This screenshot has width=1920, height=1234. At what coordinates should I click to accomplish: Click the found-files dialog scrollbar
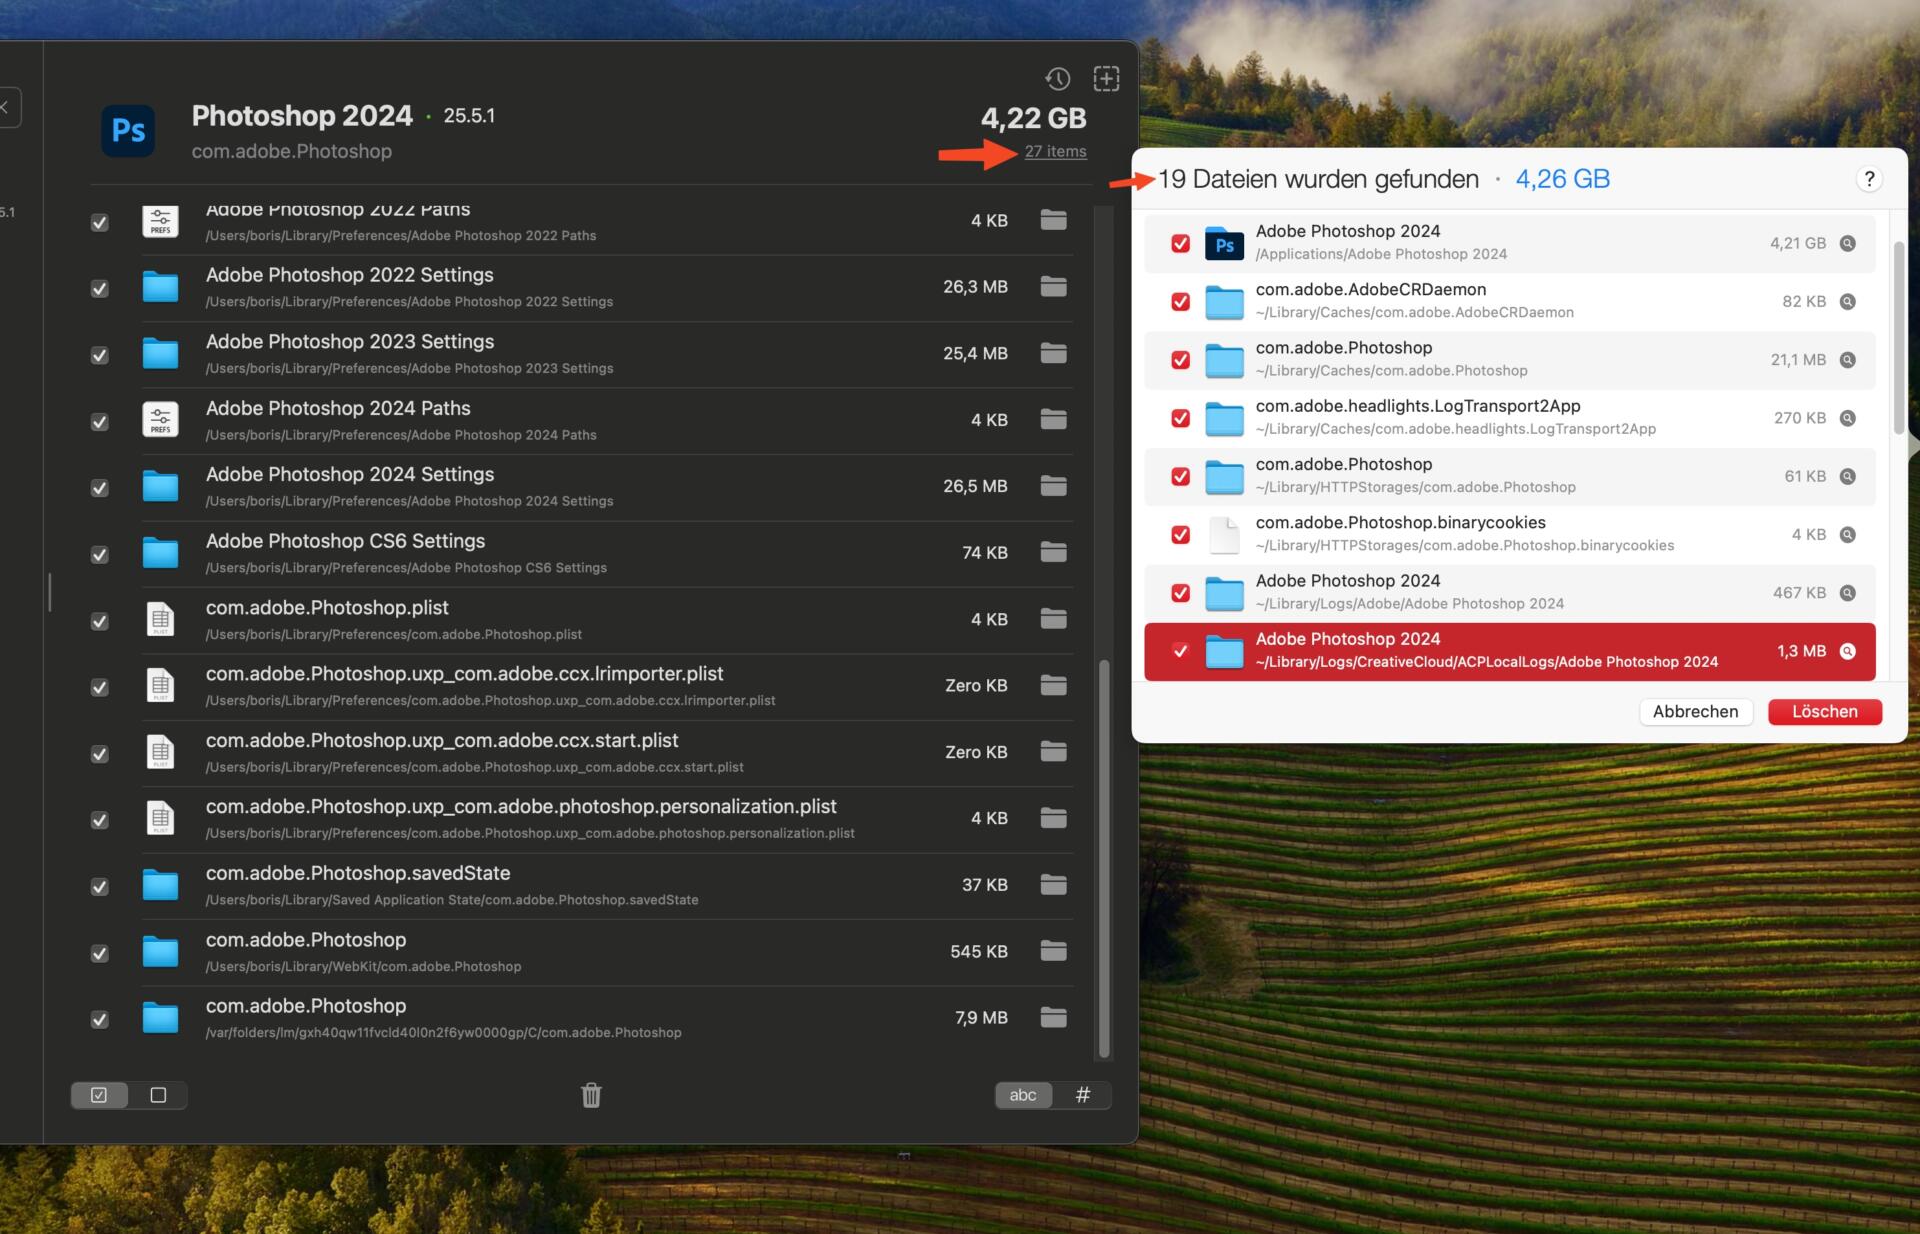point(1899,337)
